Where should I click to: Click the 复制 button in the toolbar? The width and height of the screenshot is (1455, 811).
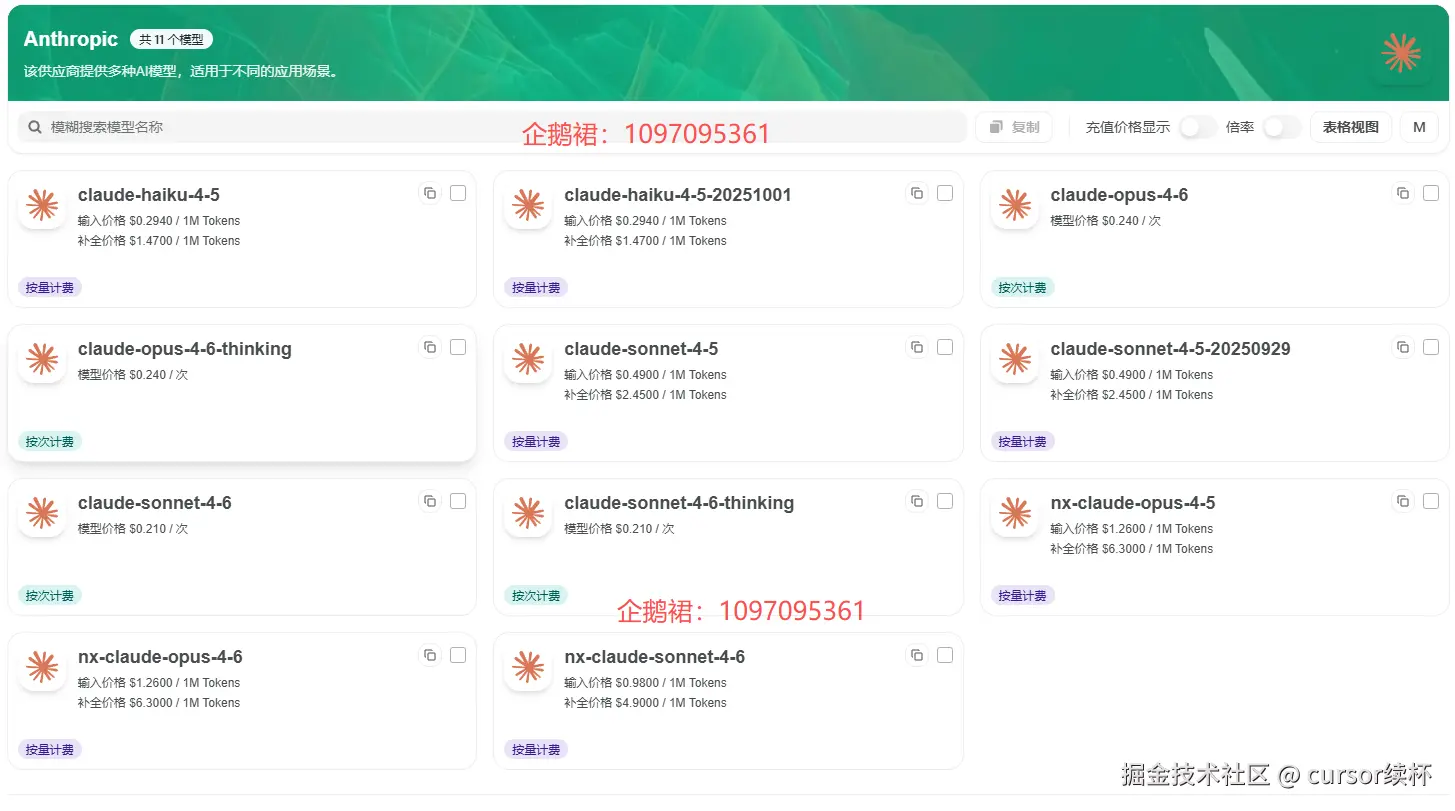pos(1014,127)
